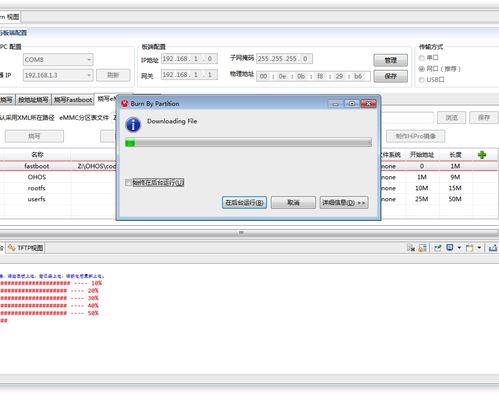The image size is (499, 394).
Task: Click the 子网掩码 field 255.255.255.0
Action: pos(284,59)
